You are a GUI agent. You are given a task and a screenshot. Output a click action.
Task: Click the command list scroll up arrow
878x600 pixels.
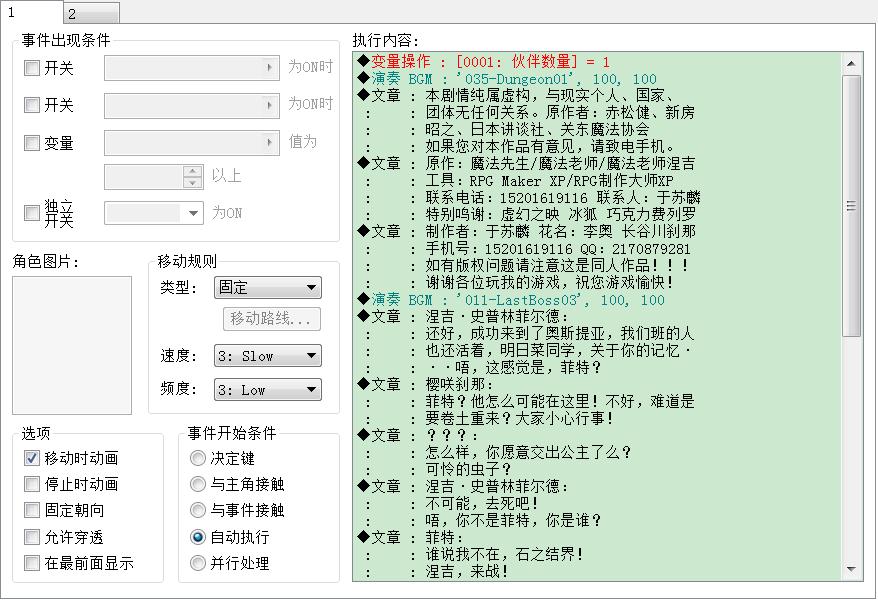click(851, 63)
